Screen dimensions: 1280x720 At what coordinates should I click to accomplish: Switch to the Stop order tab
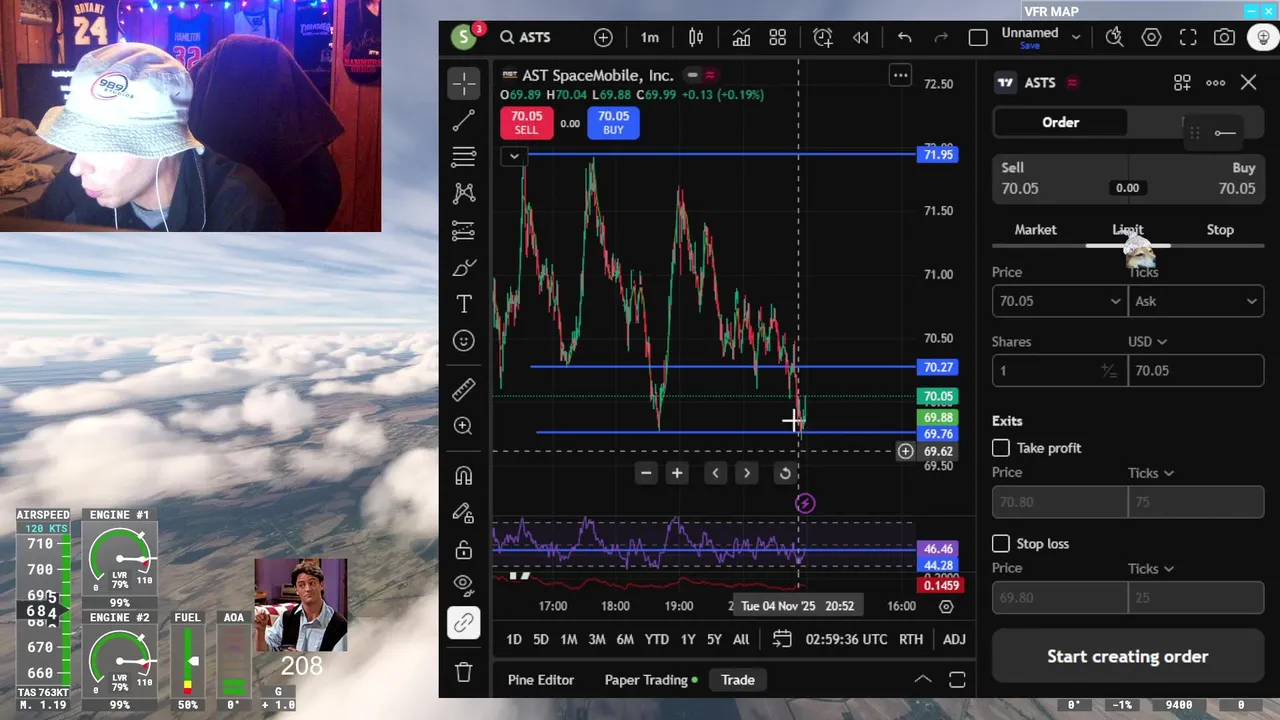[x=1220, y=229]
